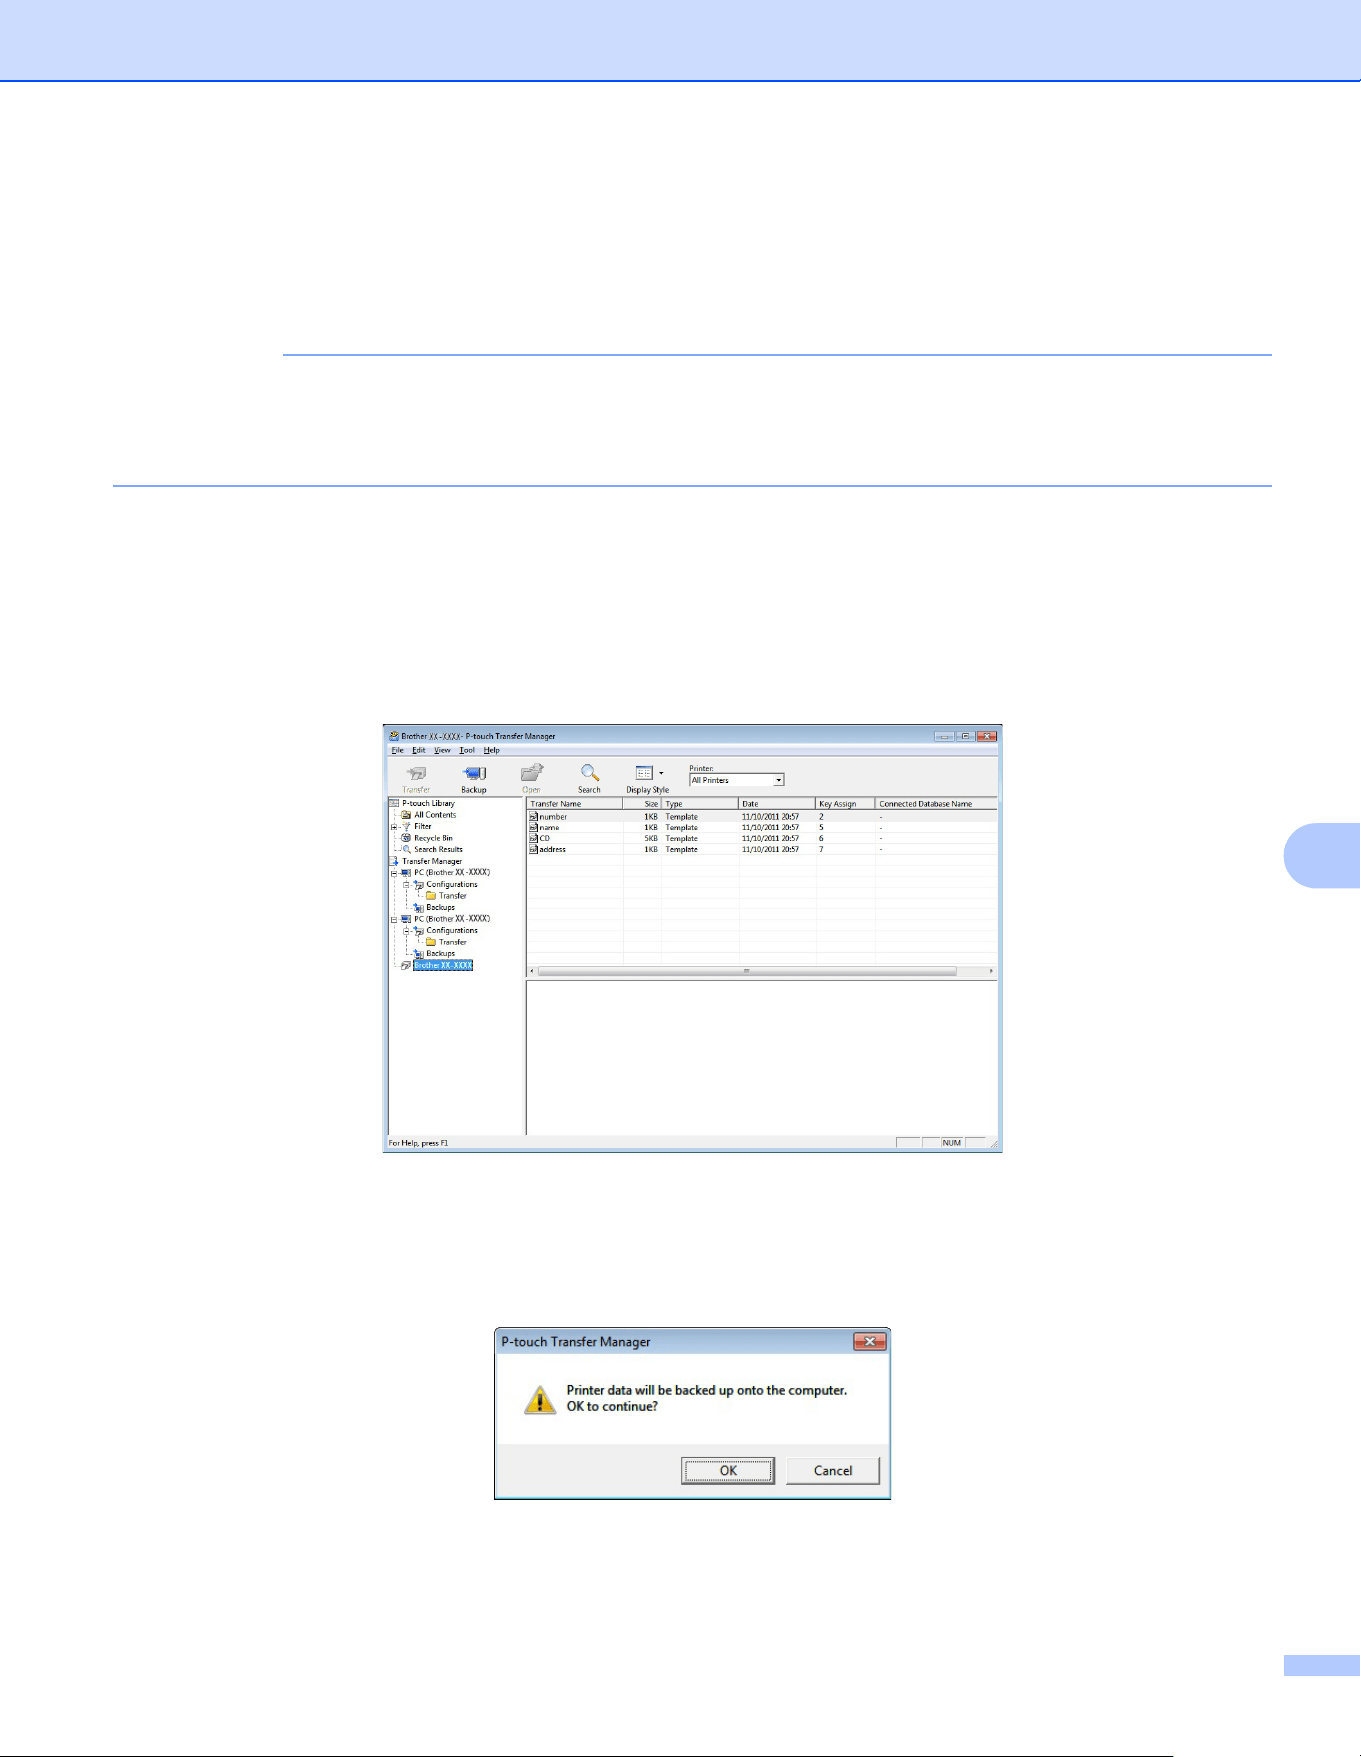Sort by the Date column header
1361x1757 pixels.
point(777,804)
